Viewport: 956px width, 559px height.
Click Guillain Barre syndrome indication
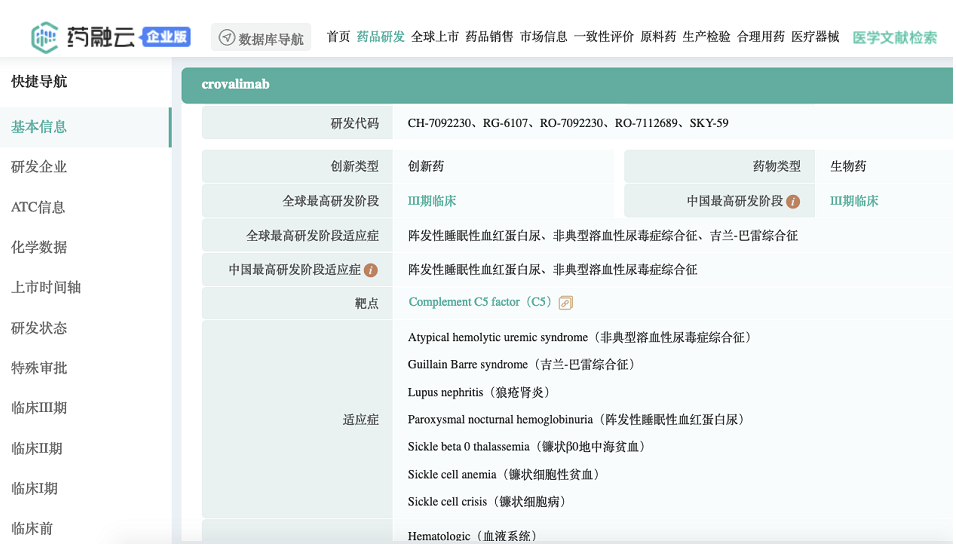pyautogui.click(x=523, y=365)
